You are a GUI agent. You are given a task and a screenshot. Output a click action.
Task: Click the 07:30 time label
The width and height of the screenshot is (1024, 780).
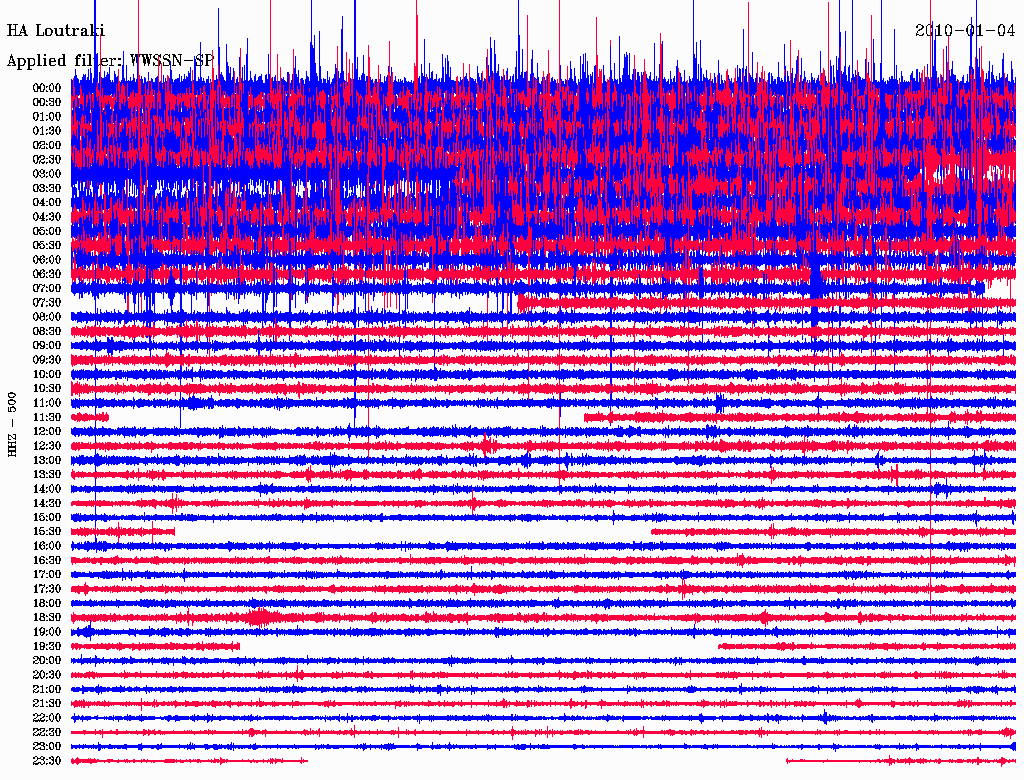(x=47, y=302)
